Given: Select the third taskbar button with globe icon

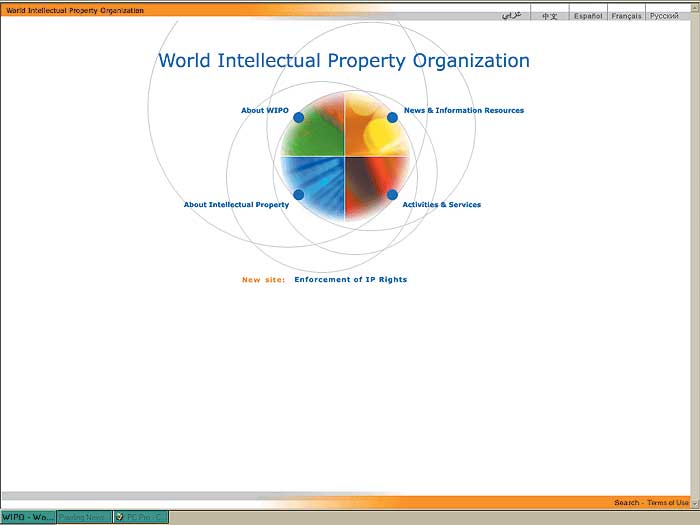Looking at the screenshot, I should coord(141,517).
